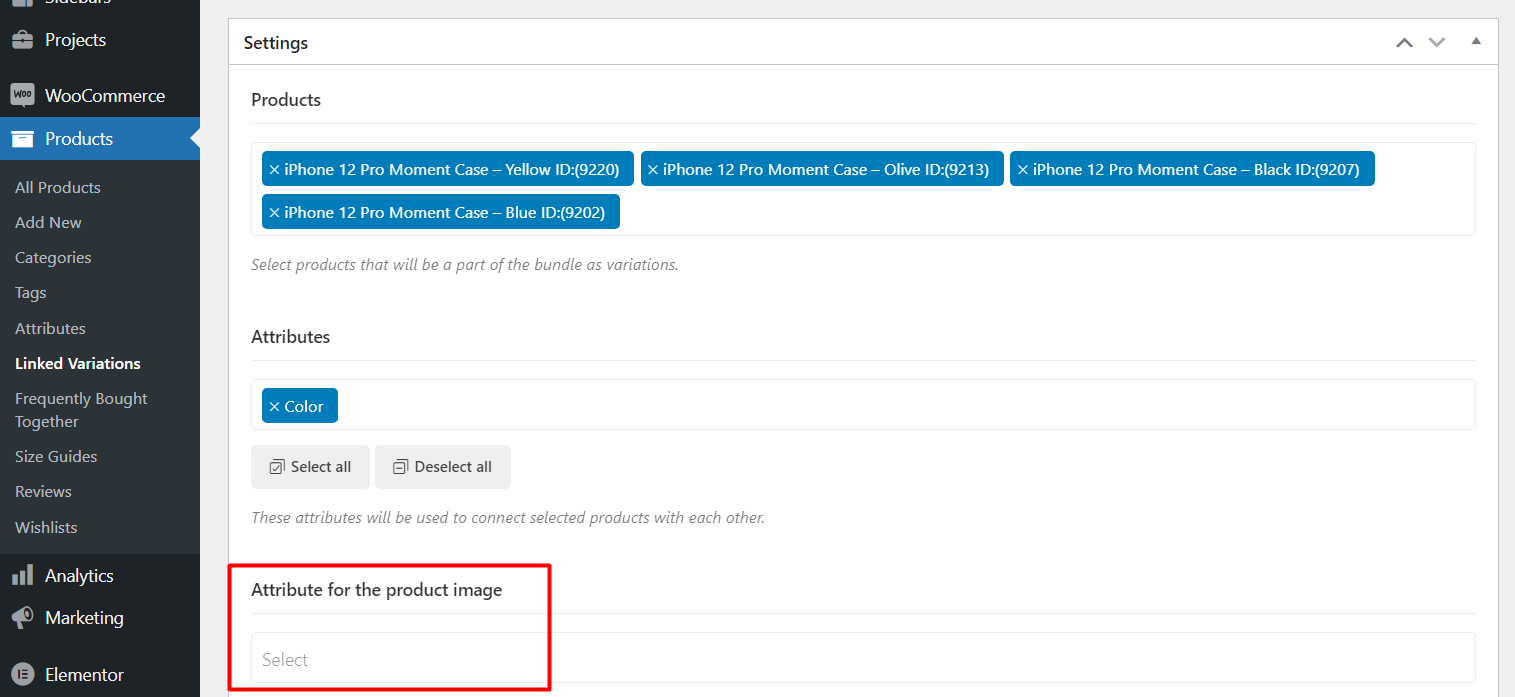Image resolution: width=1515 pixels, height=697 pixels.
Task: Click the Select all button
Action: coord(310,467)
